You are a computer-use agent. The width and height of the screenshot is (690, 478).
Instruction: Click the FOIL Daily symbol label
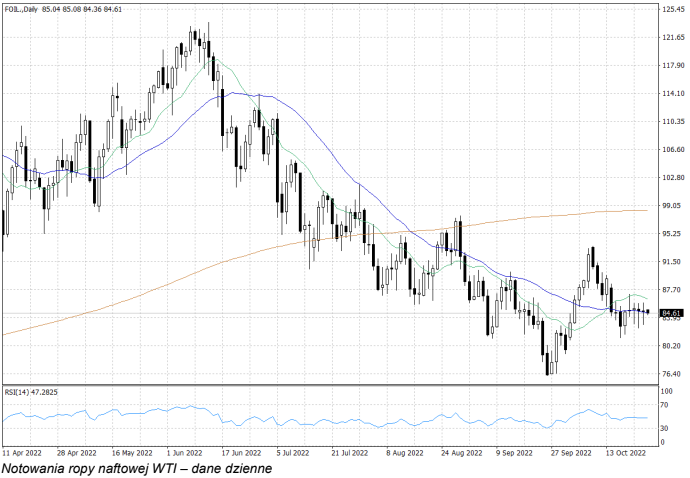pyautogui.click(x=20, y=9)
